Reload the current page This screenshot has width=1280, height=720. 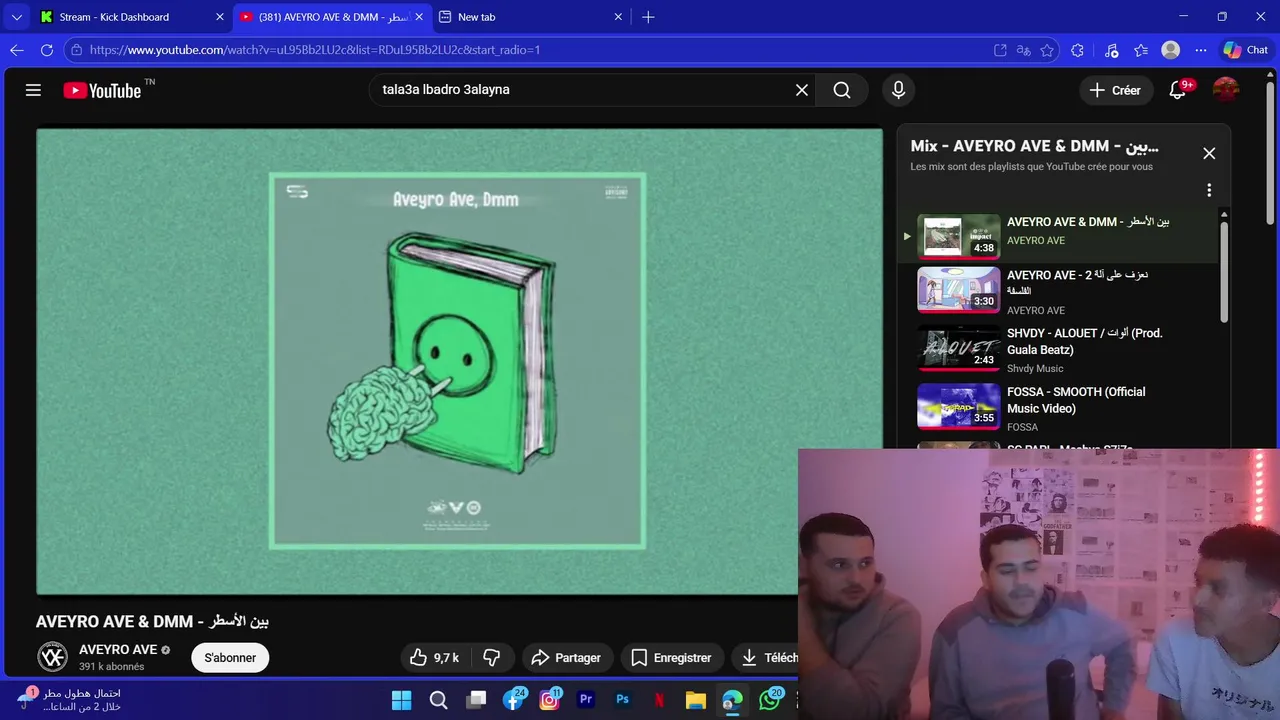47,50
